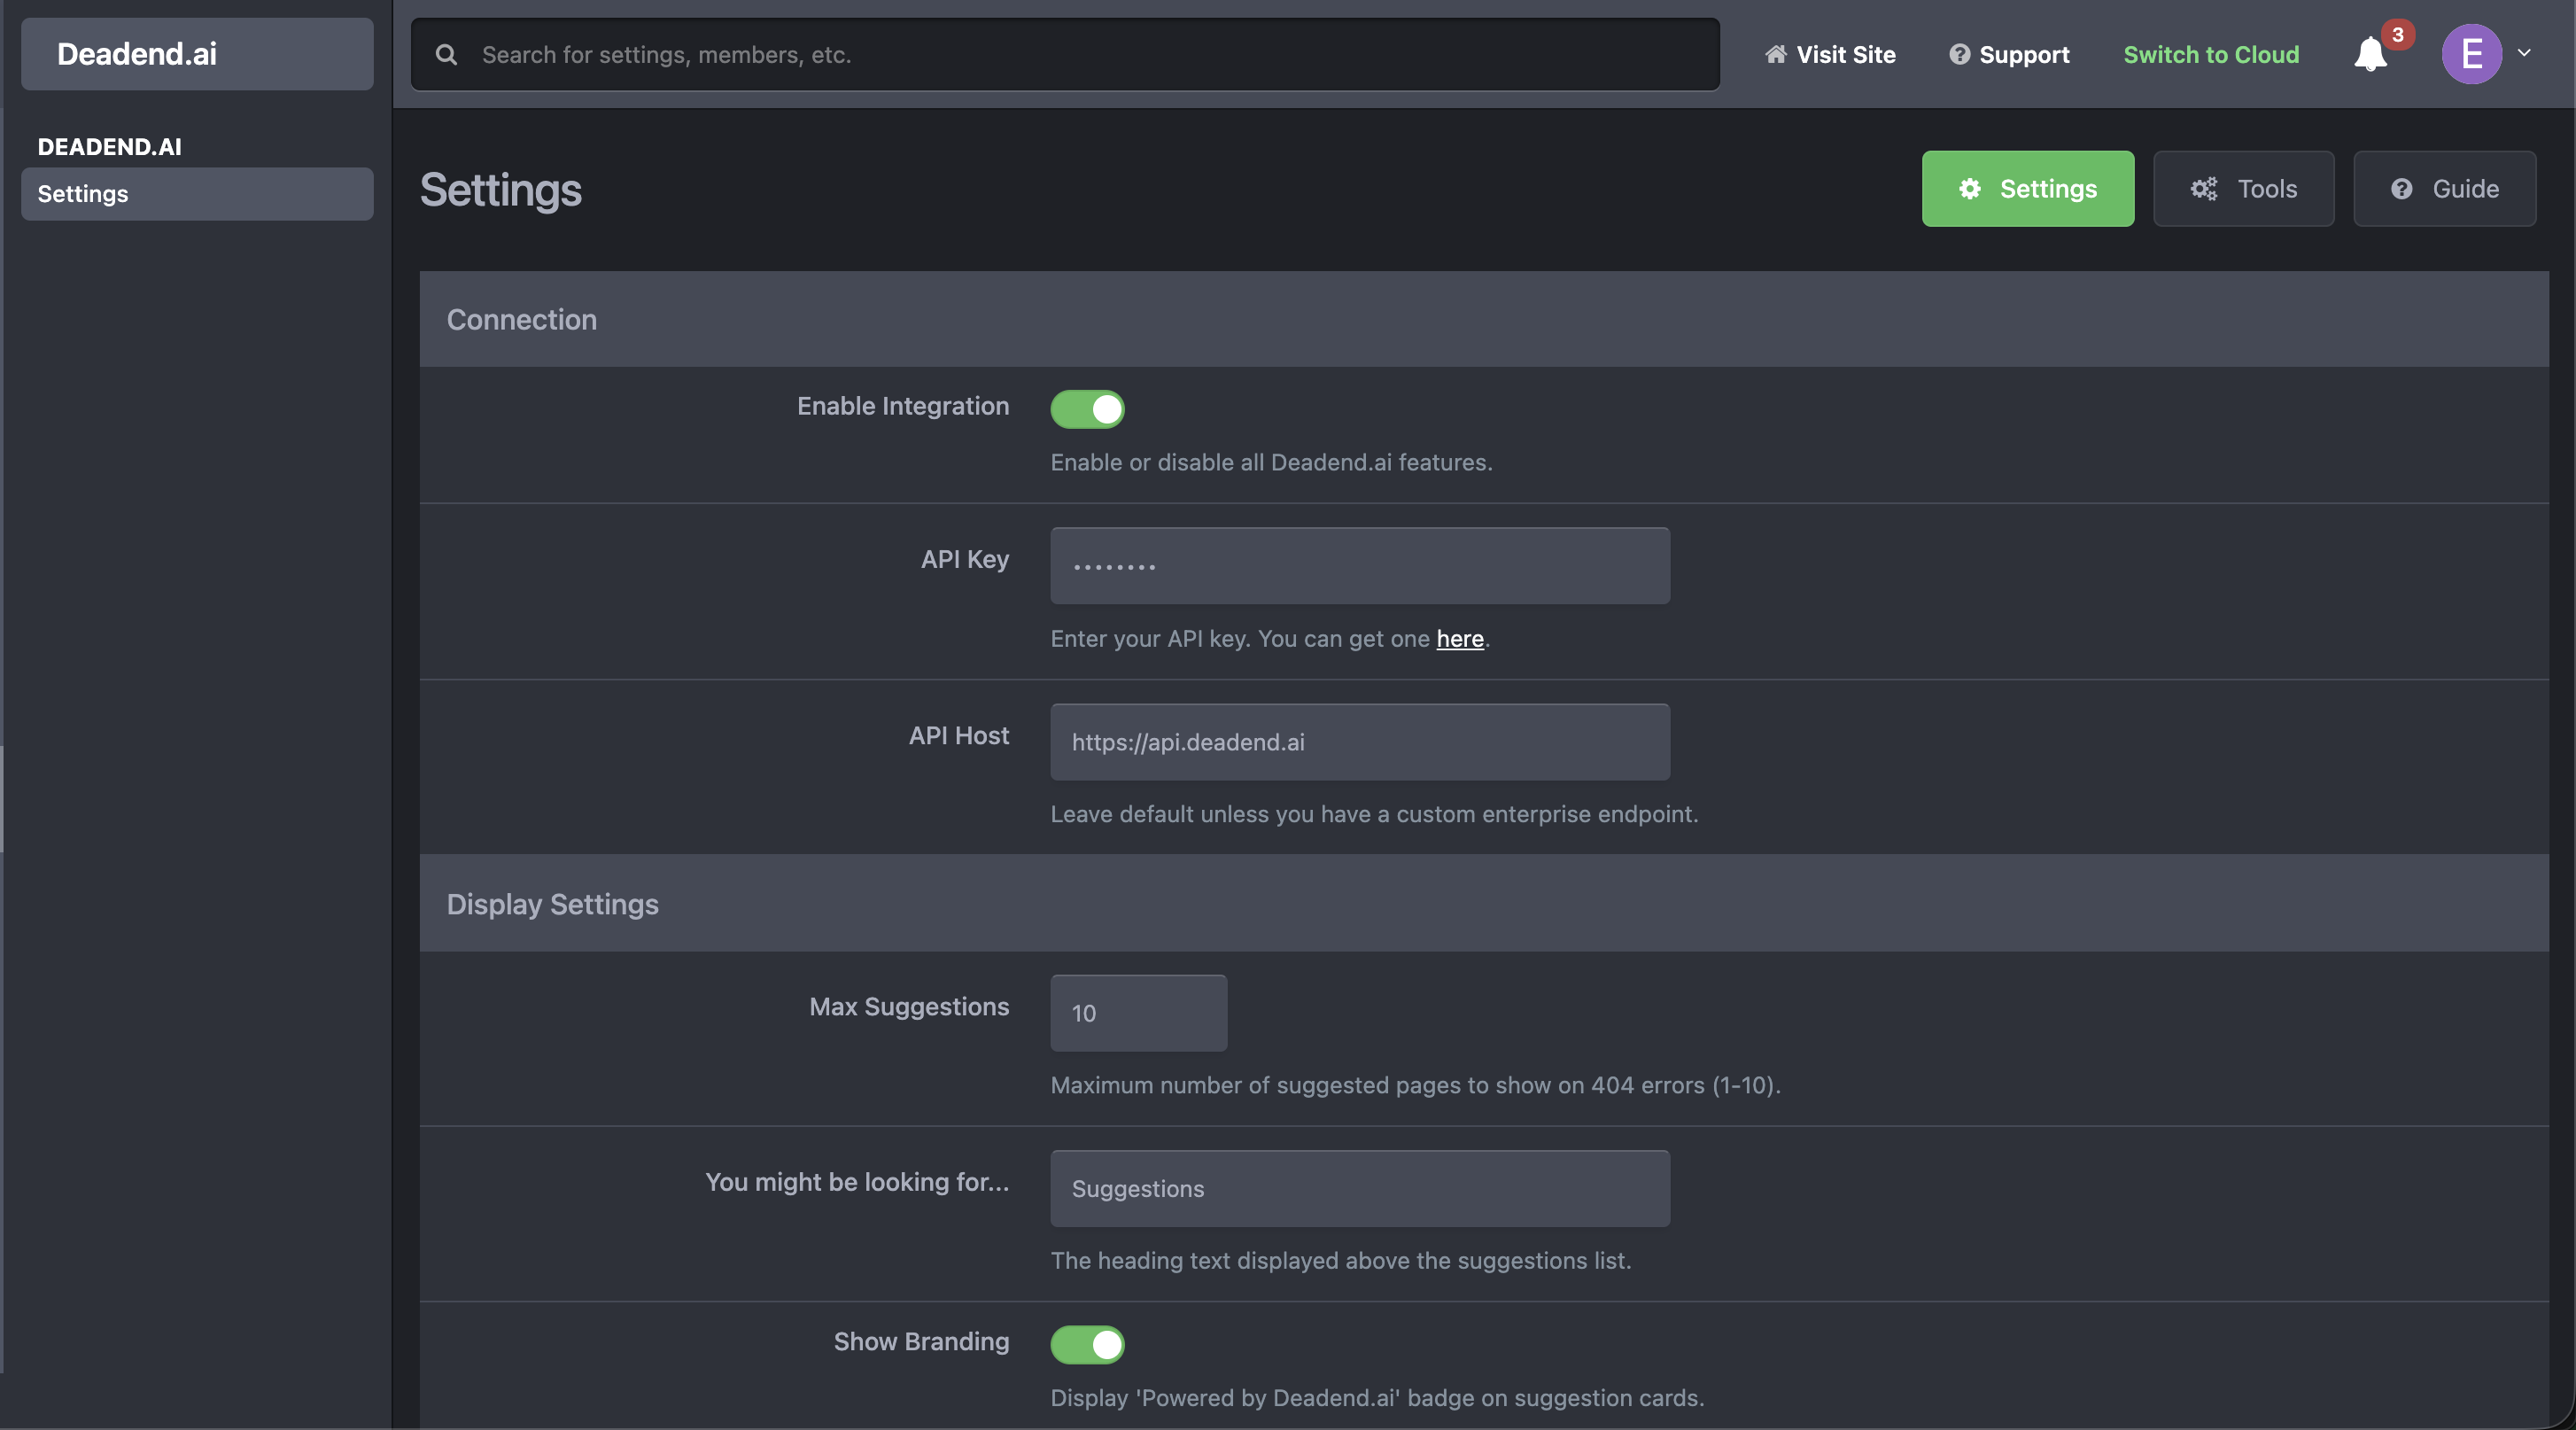Disable the Enable Integration toggle
The image size is (2576, 1430).
pyautogui.click(x=1088, y=409)
